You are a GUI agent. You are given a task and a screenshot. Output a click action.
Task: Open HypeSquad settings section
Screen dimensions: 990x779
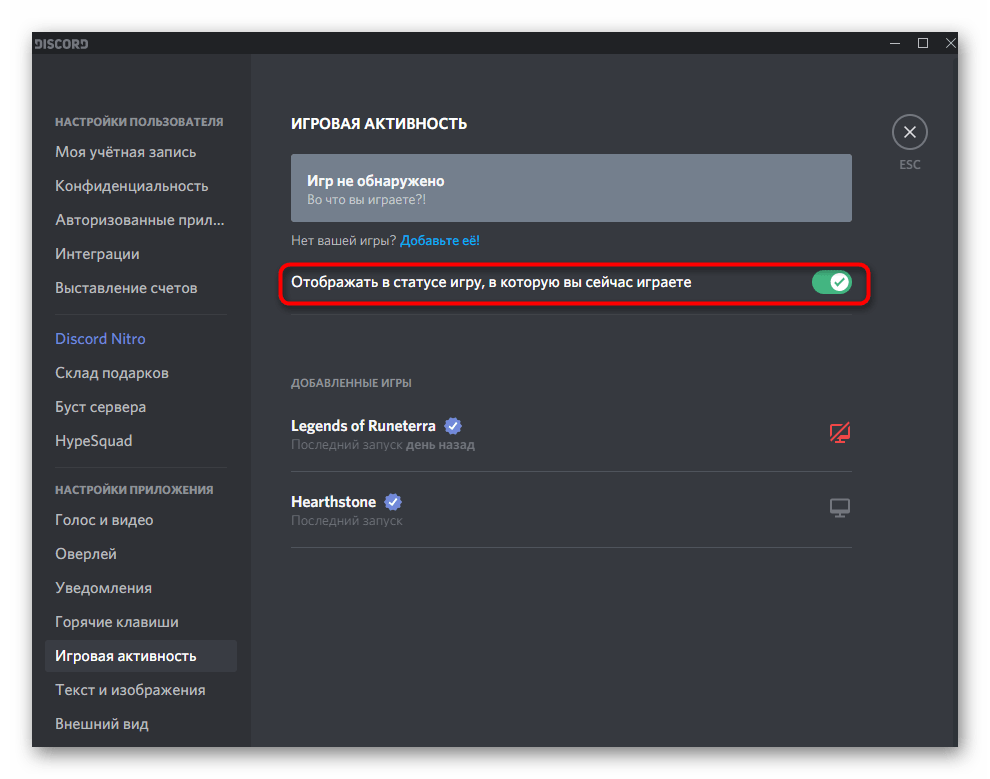tap(94, 441)
